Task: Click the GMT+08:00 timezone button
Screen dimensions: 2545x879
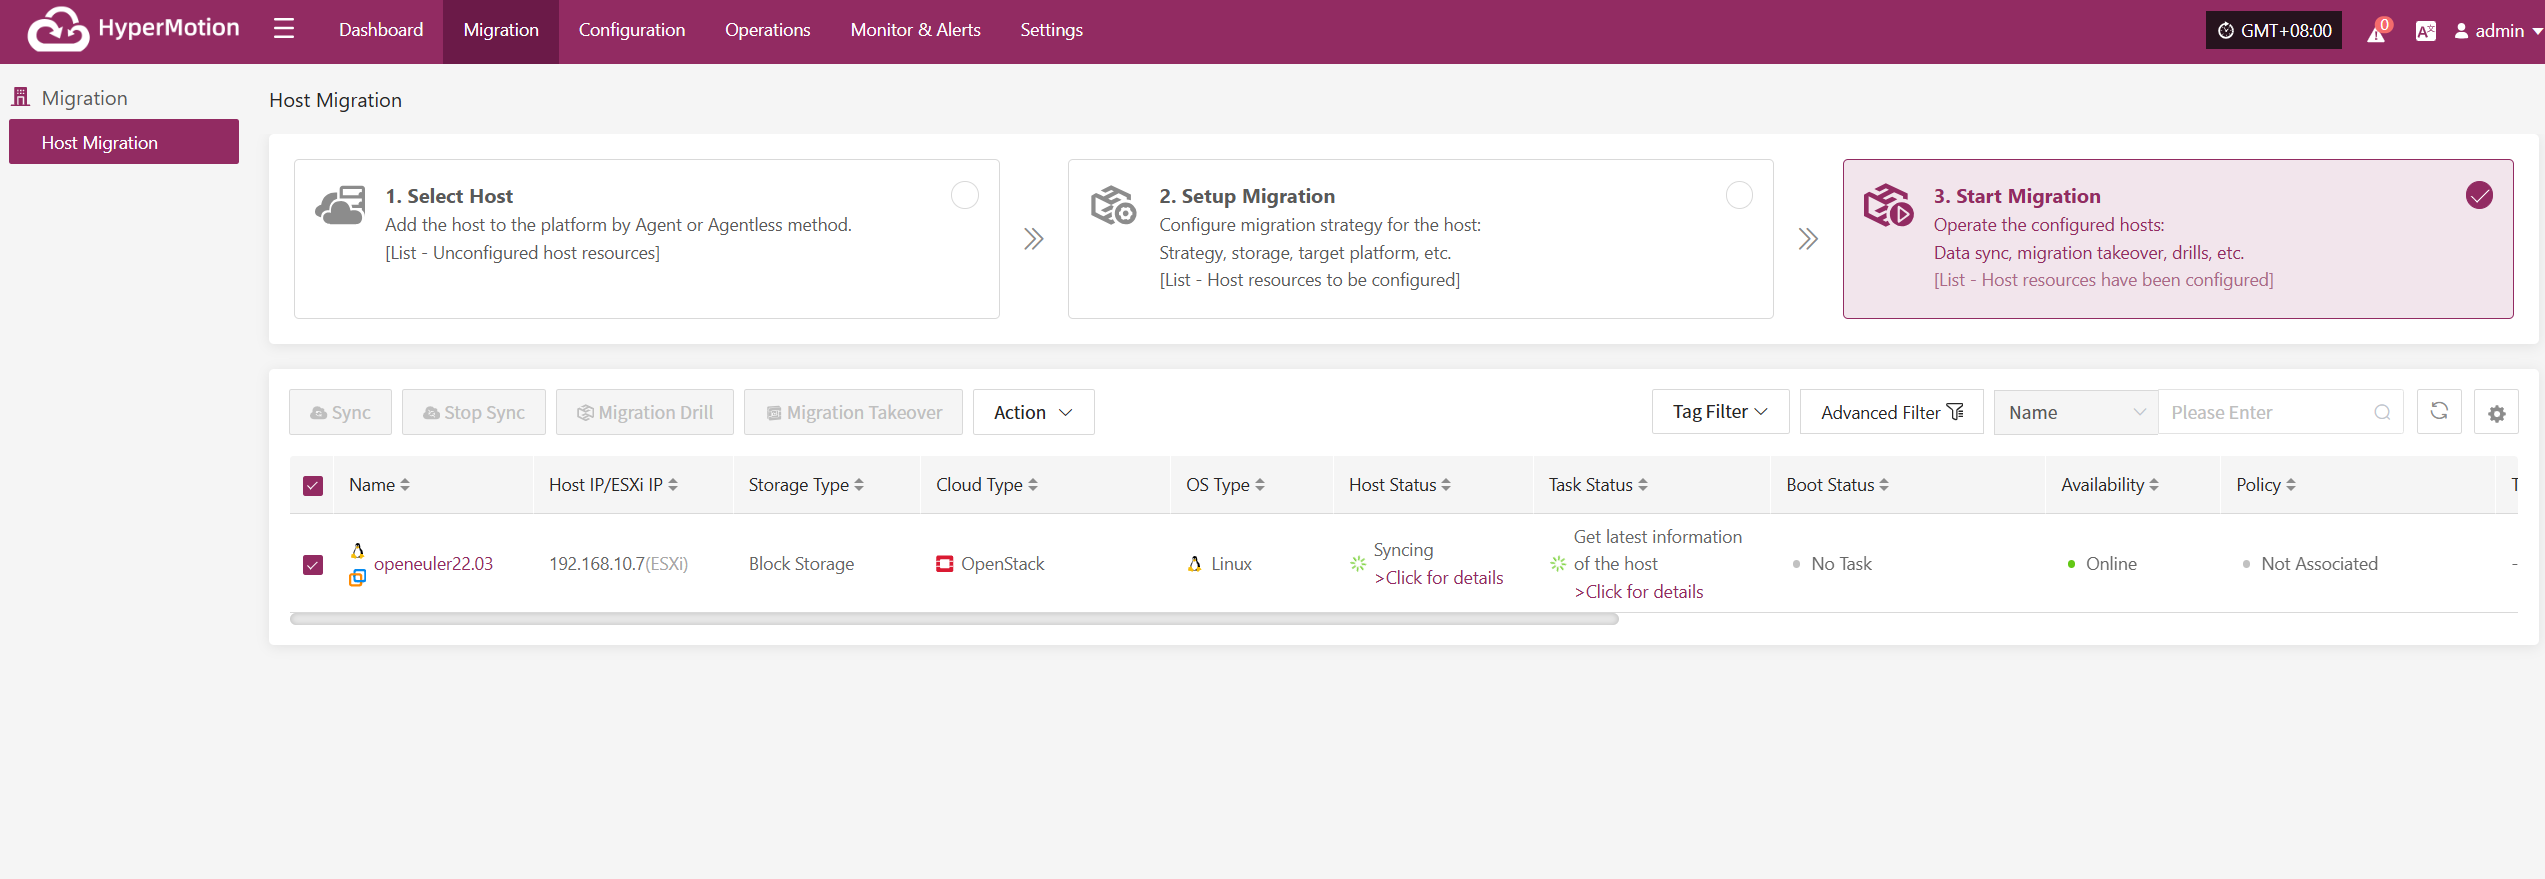Action: click(x=2274, y=30)
